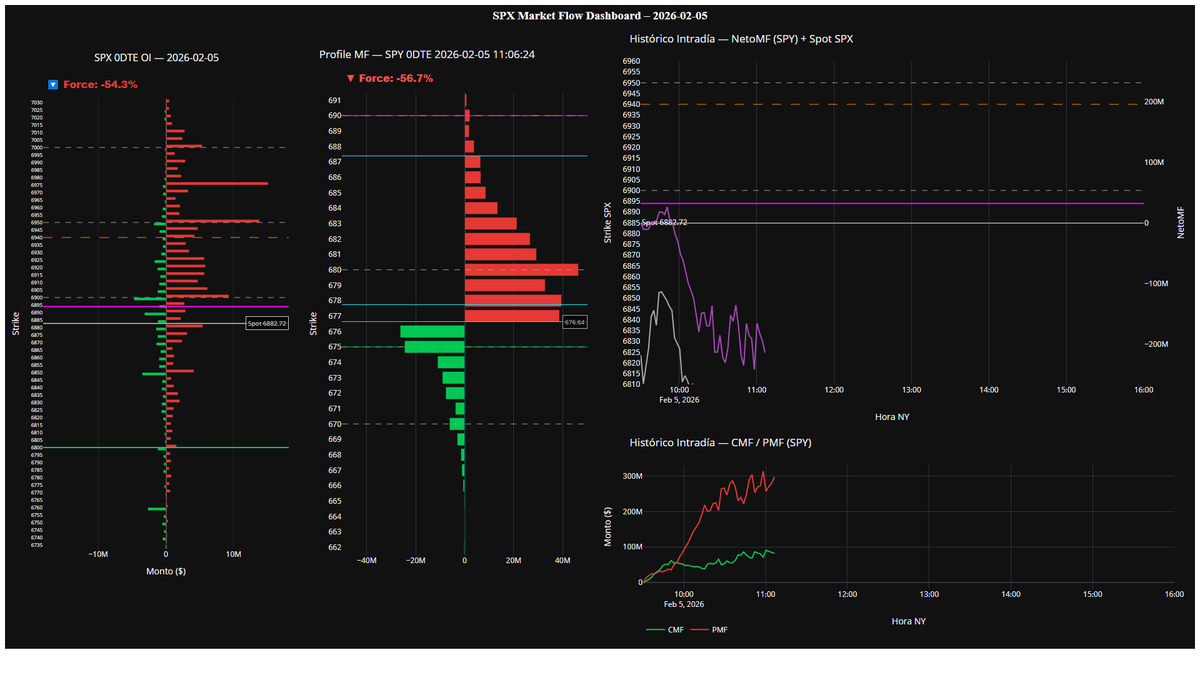
Task: Click the green bar at strike 675 in Profile MF
Action: 434,347
